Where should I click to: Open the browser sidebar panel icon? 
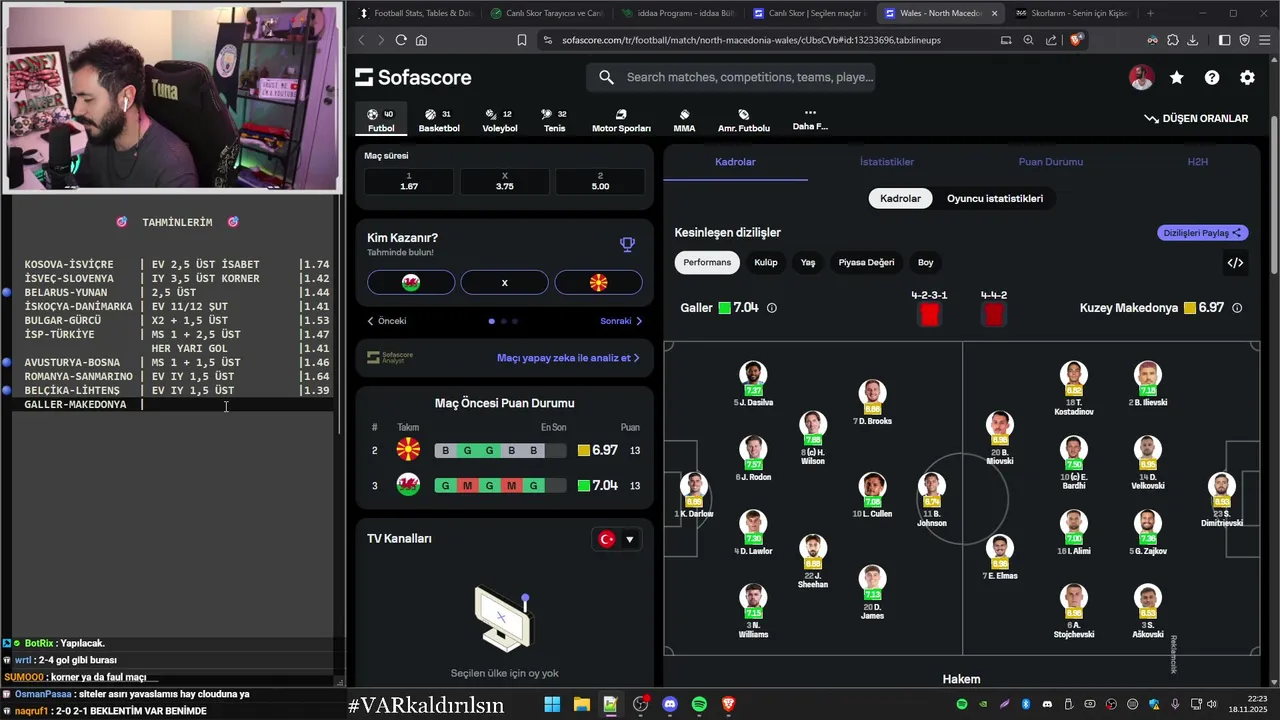pos(1224,40)
